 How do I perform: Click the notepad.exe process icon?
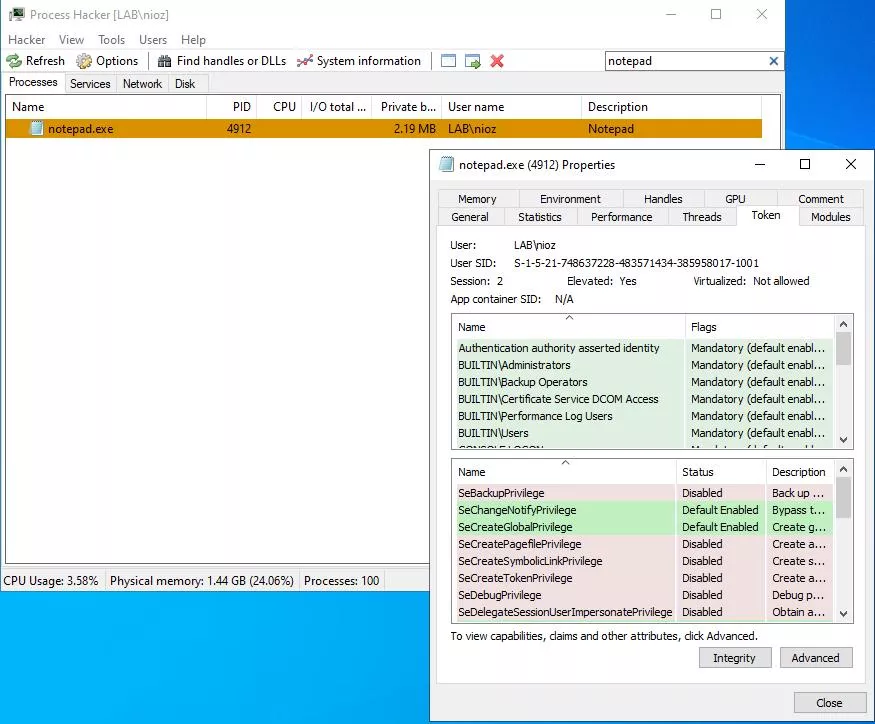click(x=36, y=128)
